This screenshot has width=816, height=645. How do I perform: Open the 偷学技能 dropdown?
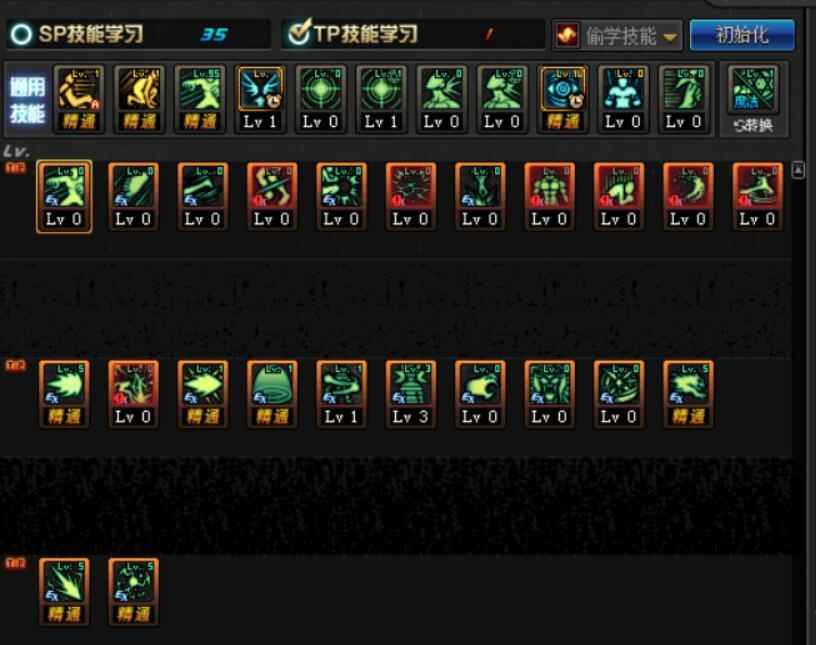coord(617,36)
